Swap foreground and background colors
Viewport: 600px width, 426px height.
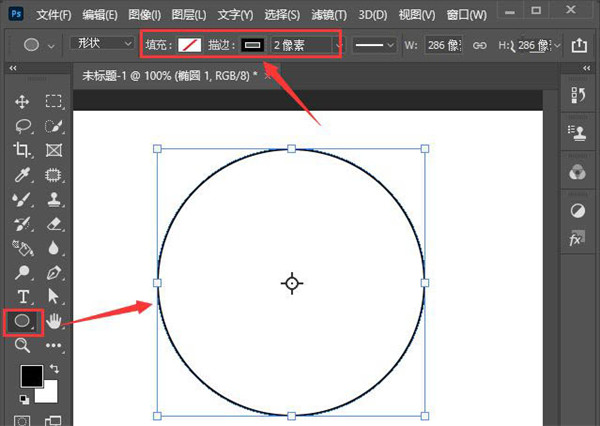[x=53, y=369]
